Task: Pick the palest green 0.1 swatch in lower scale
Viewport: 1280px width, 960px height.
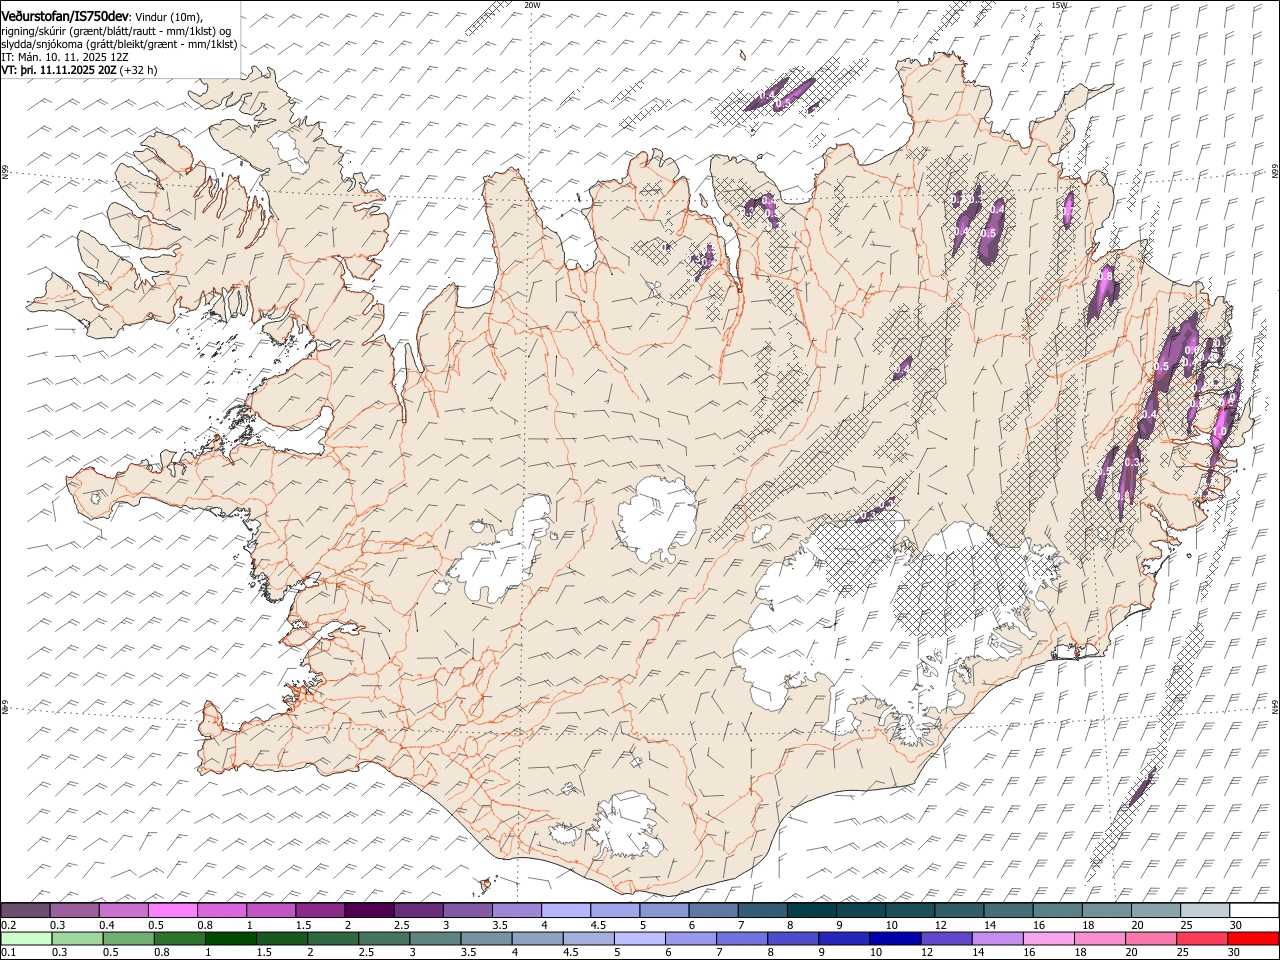Action: 26,939
